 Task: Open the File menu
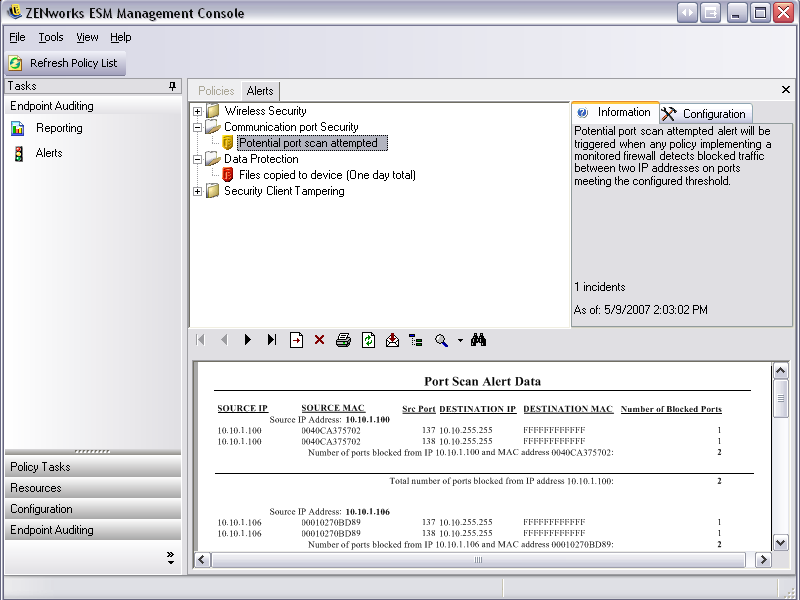pyautogui.click(x=17, y=37)
